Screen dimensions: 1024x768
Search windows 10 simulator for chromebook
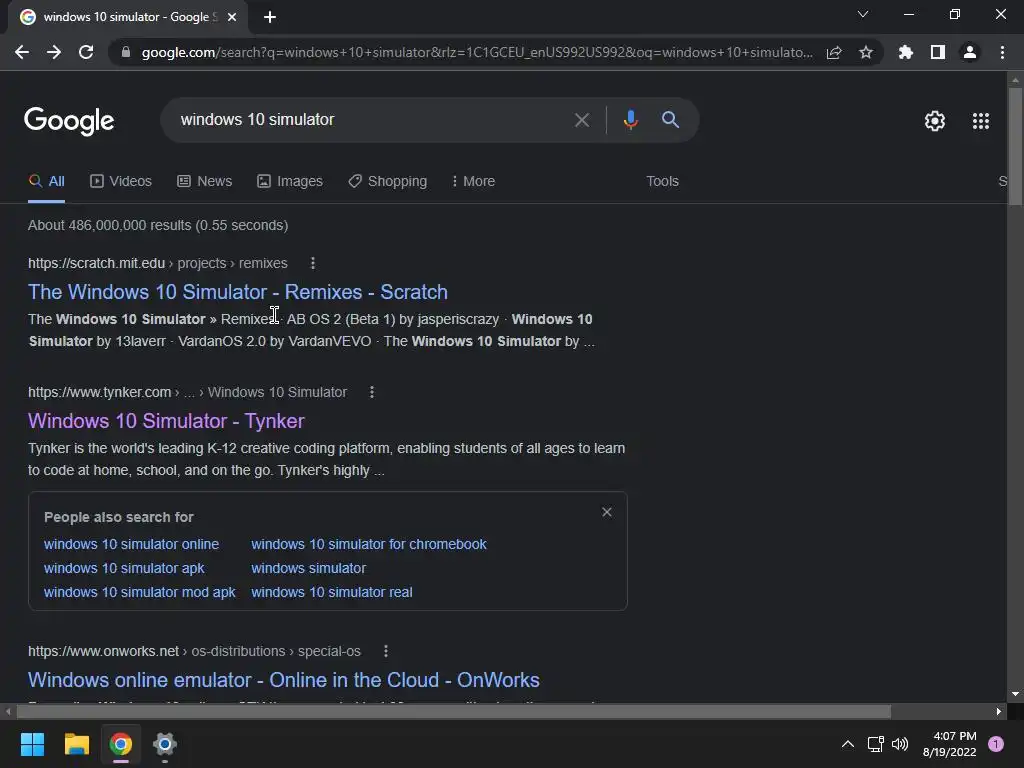click(x=369, y=544)
